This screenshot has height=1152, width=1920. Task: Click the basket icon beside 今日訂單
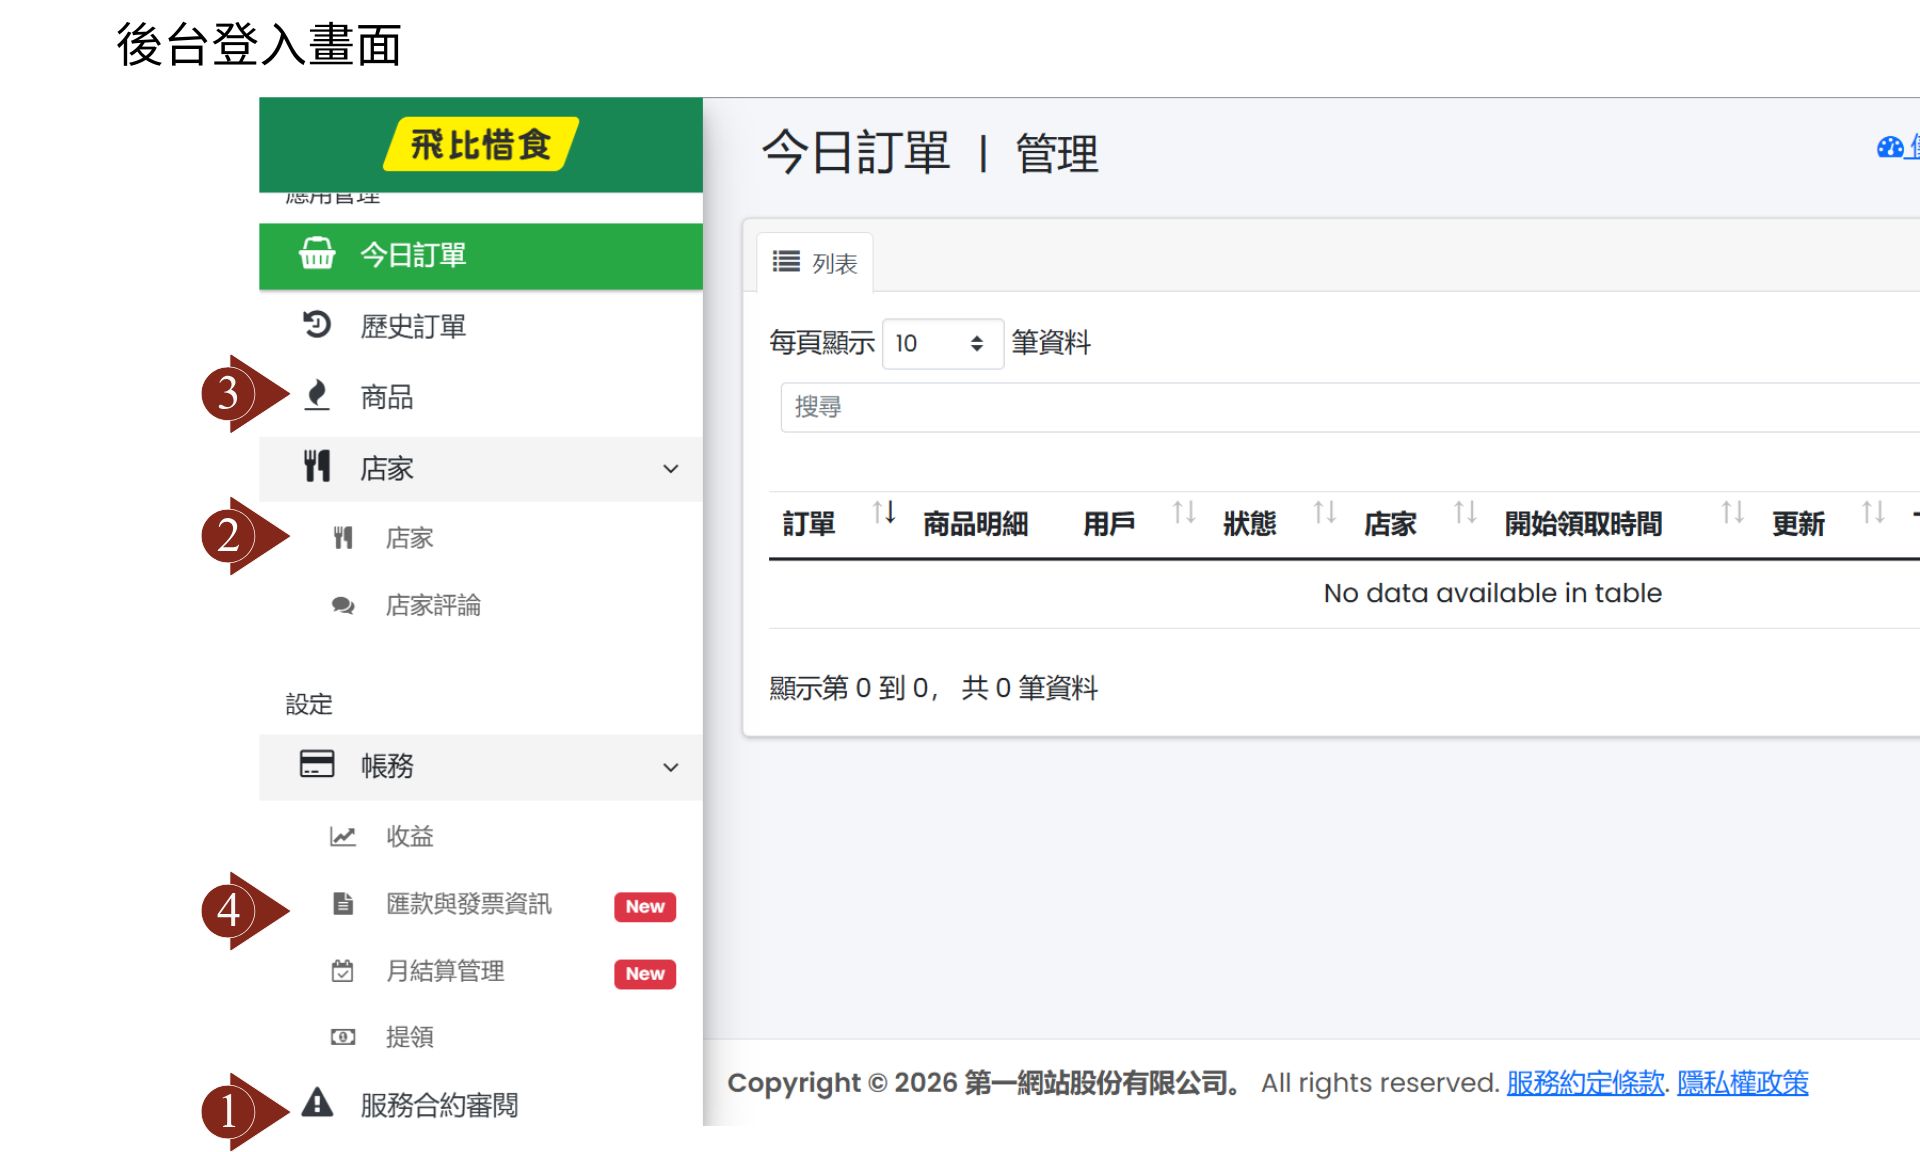tap(317, 254)
